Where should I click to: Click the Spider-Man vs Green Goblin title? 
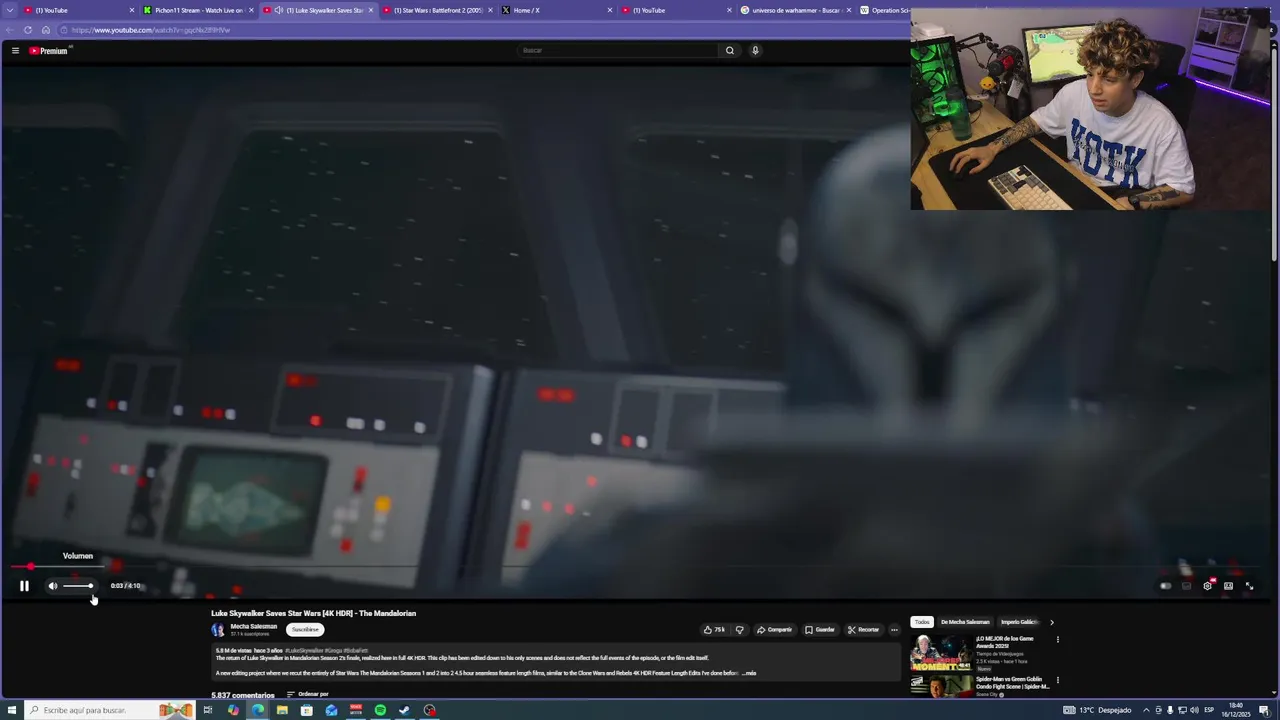pos(1013,683)
